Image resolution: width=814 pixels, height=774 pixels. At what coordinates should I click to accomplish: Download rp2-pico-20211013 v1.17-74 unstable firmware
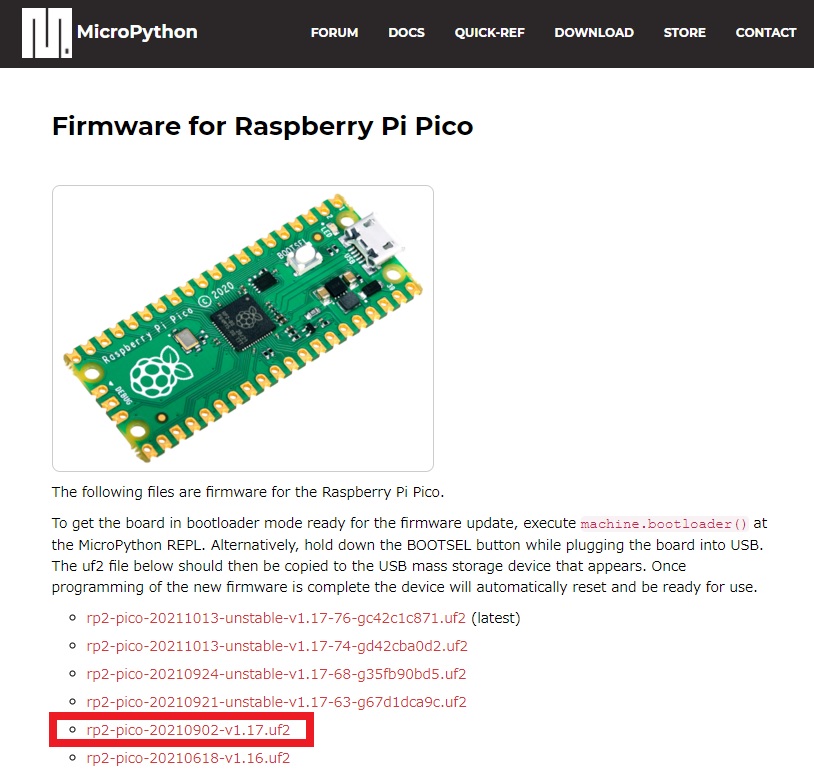pyautogui.click(x=277, y=646)
